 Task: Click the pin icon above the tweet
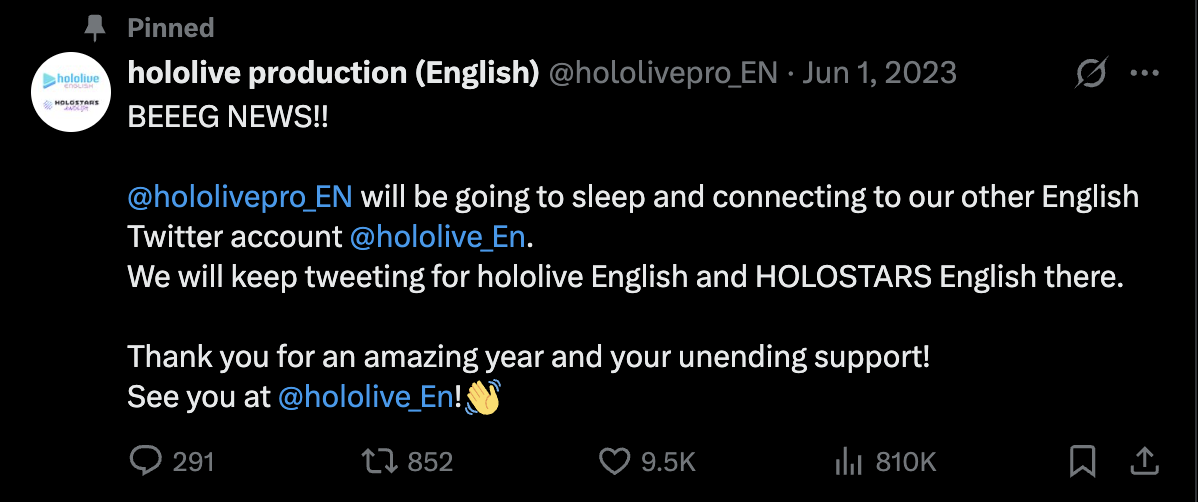point(95,27)
